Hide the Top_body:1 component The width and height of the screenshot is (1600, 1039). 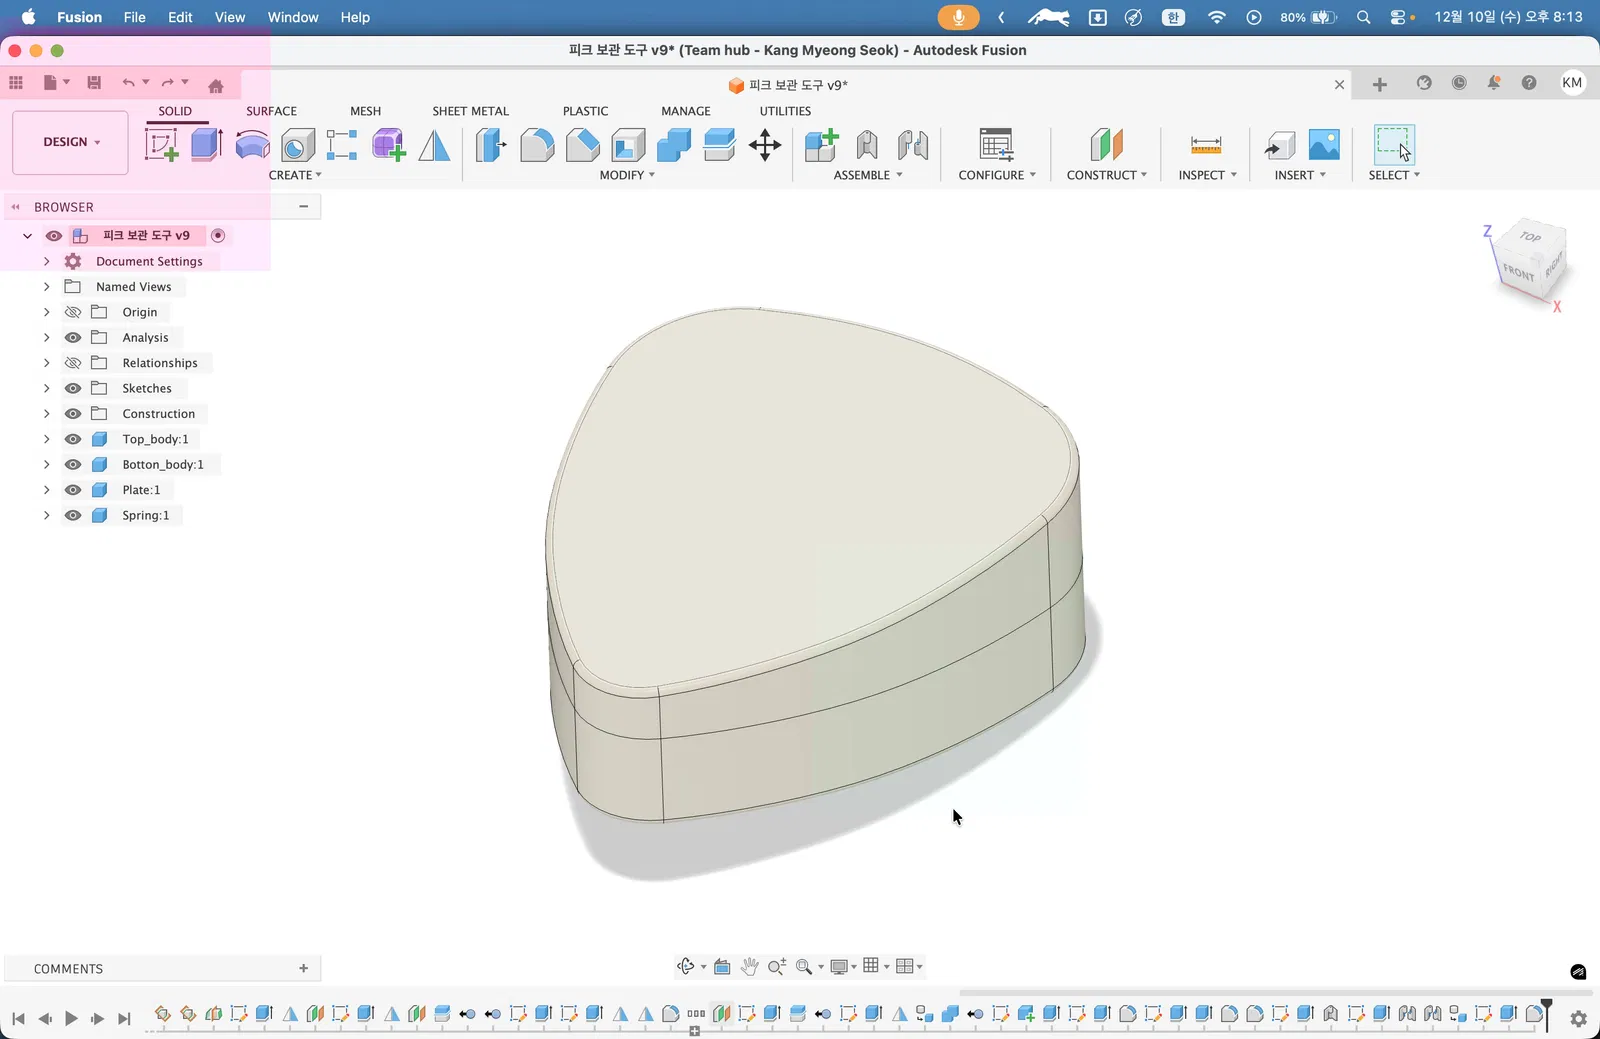pos(73,439)
